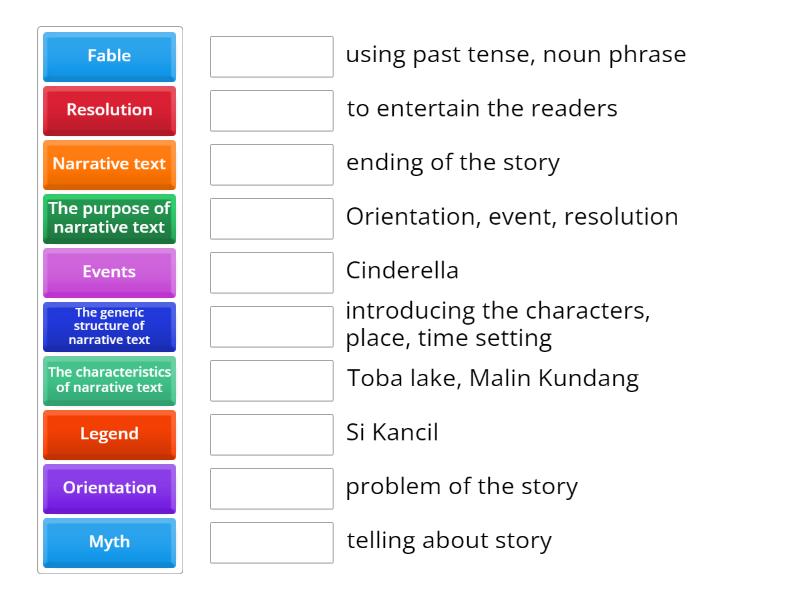Select 'The purpose of narrative text' tile

click(x=108, y=218)
